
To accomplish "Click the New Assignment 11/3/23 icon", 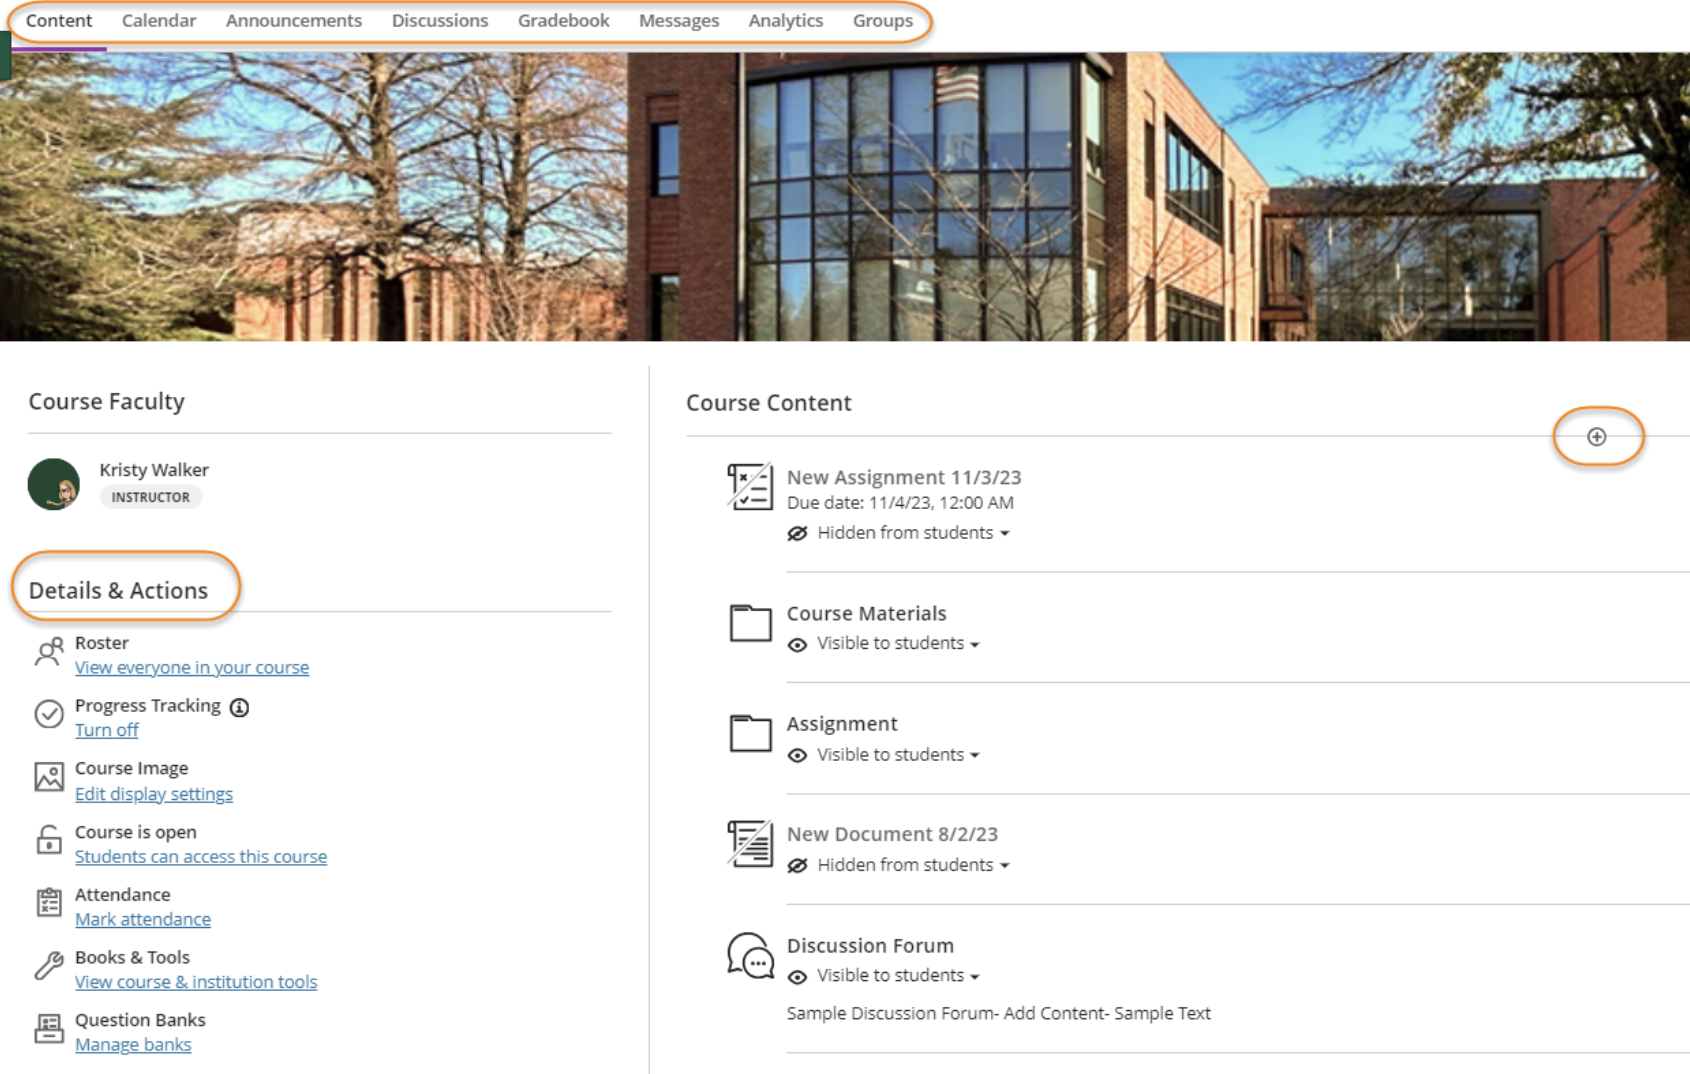I will pos(750,487).
